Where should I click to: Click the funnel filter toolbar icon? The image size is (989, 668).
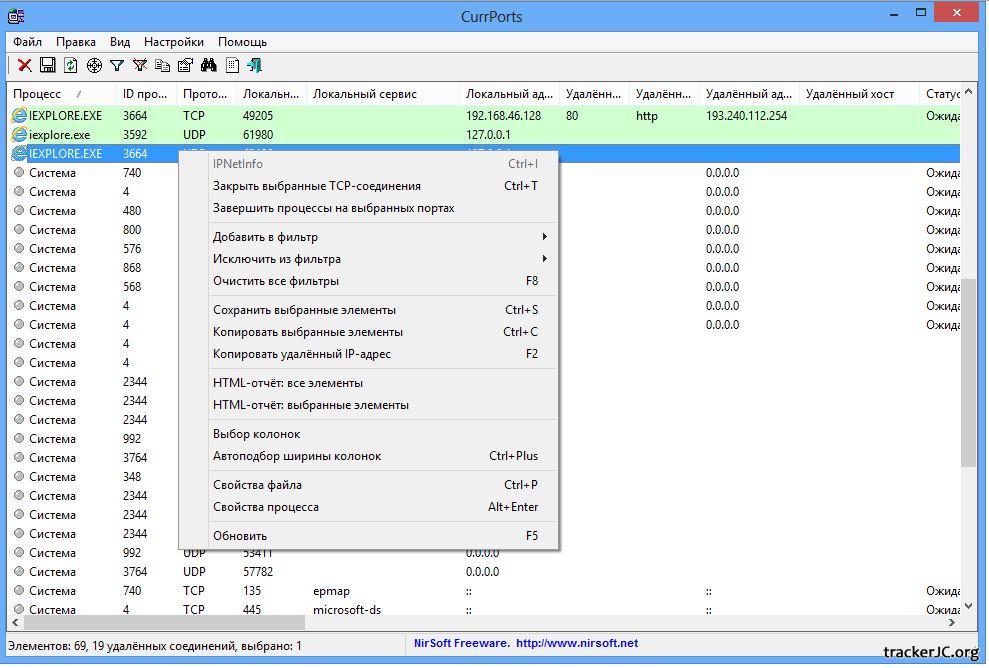coord(117,65)
